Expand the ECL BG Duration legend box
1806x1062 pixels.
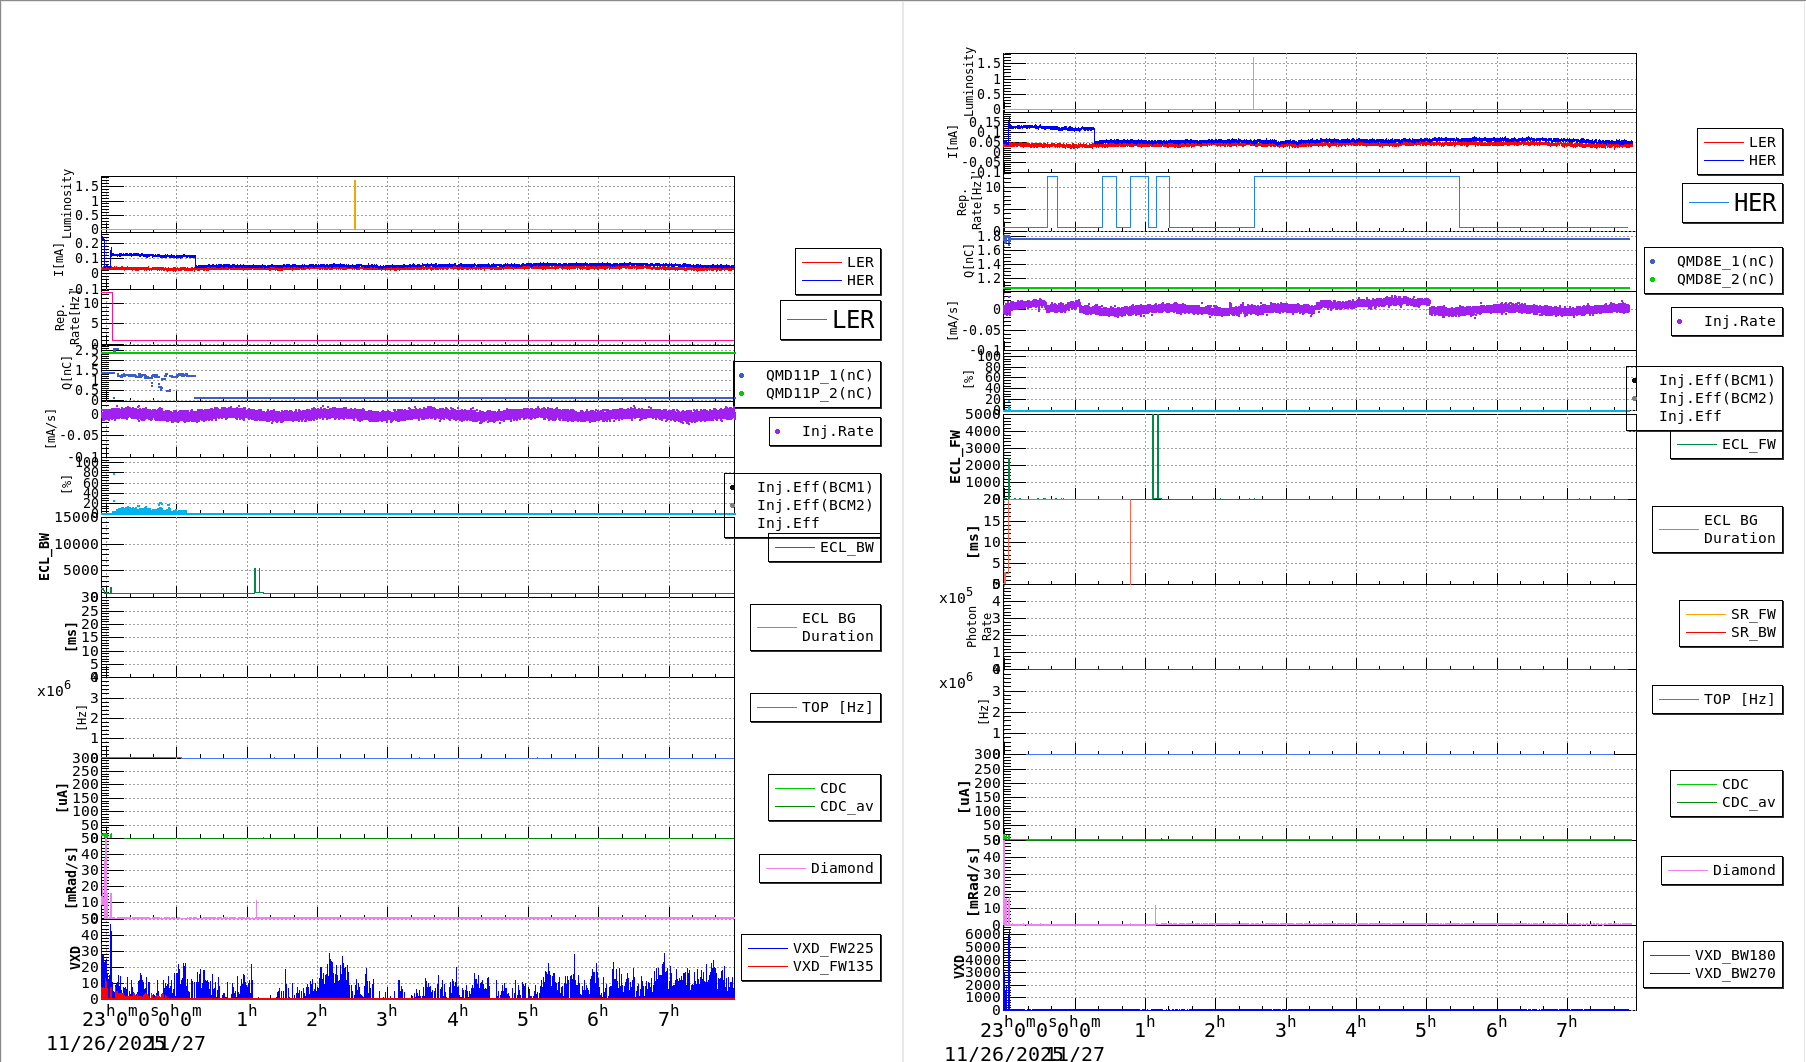[x=815, y=627]
